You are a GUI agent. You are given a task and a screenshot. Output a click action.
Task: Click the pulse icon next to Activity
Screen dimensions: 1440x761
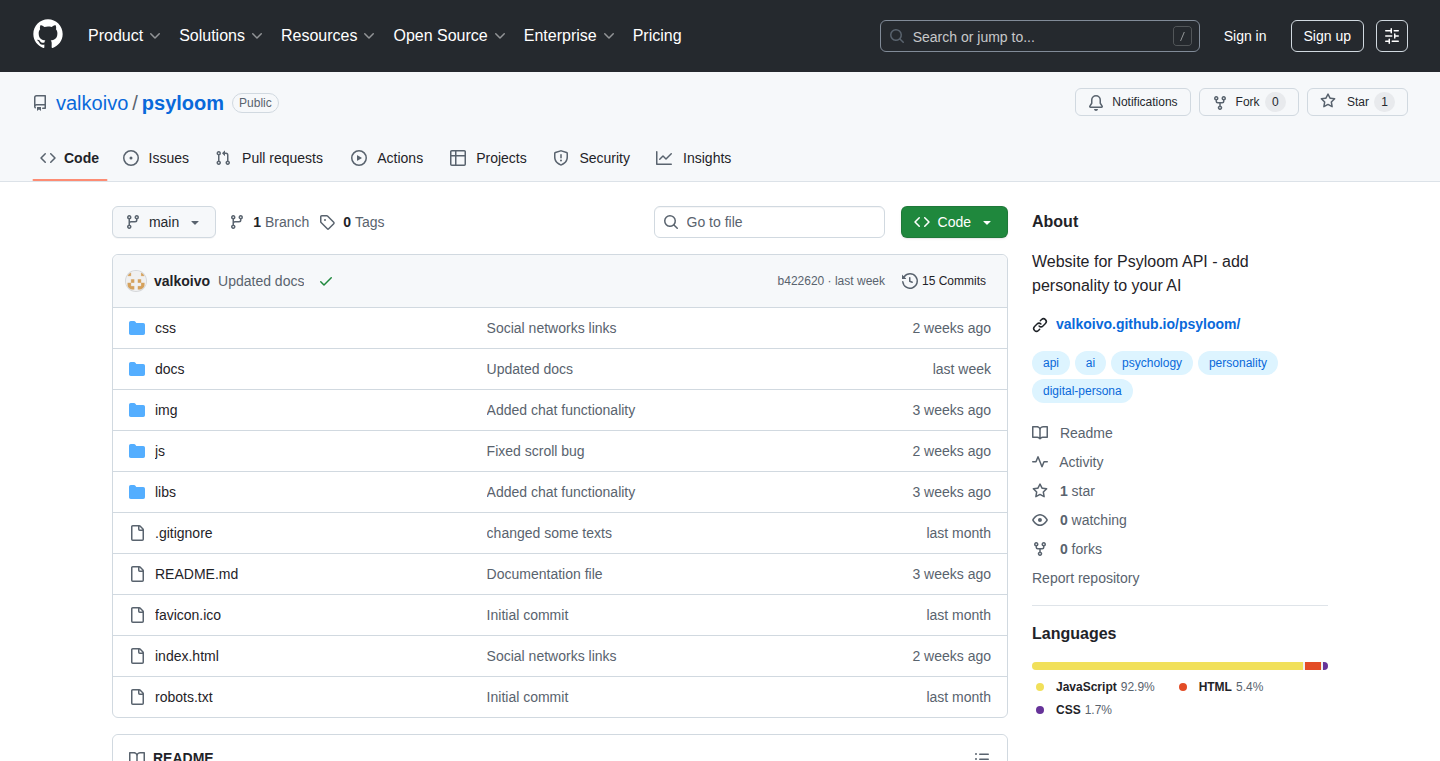(1040, 462)
